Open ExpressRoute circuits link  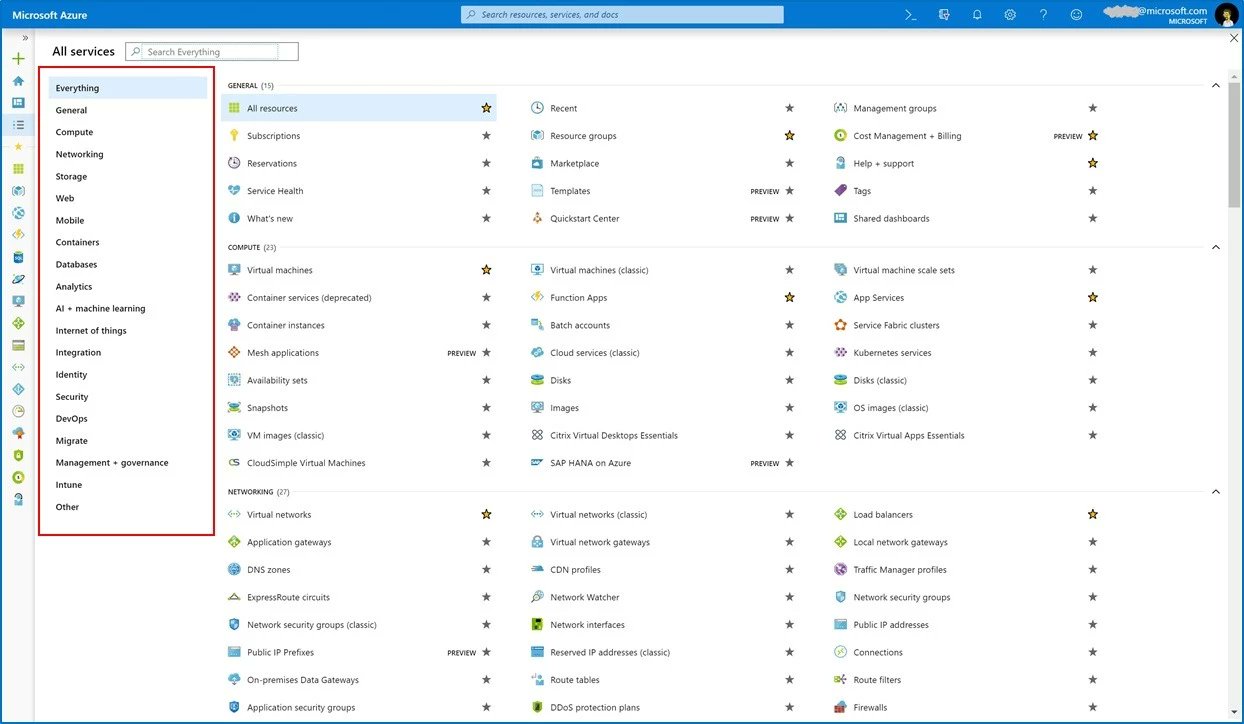[x=288, y=597]
